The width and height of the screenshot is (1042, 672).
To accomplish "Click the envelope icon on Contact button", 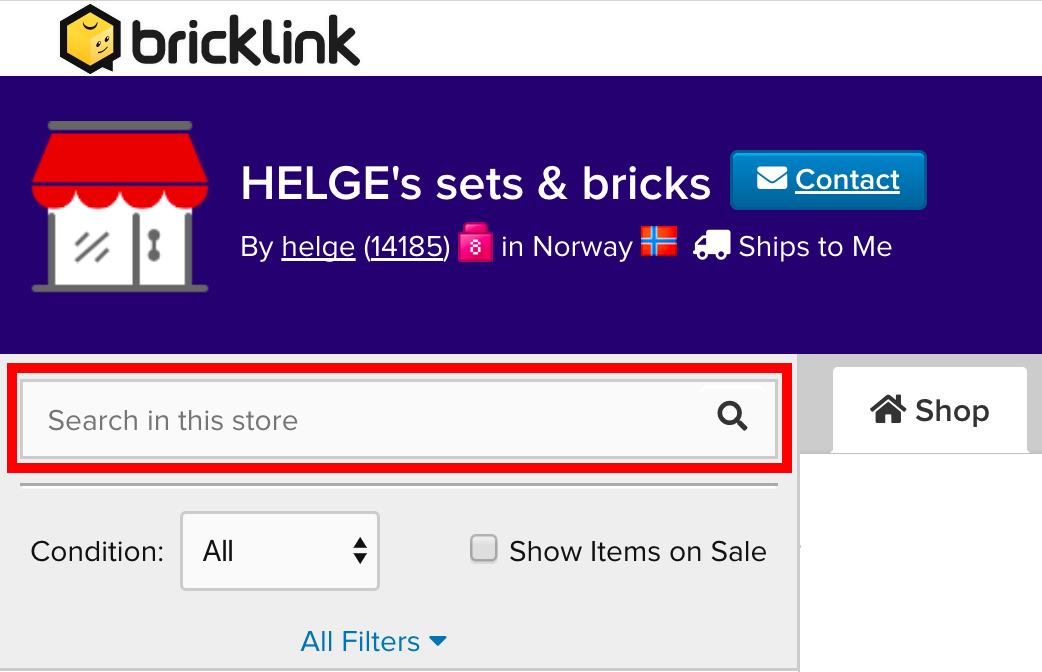I will pyautogui.click(x=772, y=178).
